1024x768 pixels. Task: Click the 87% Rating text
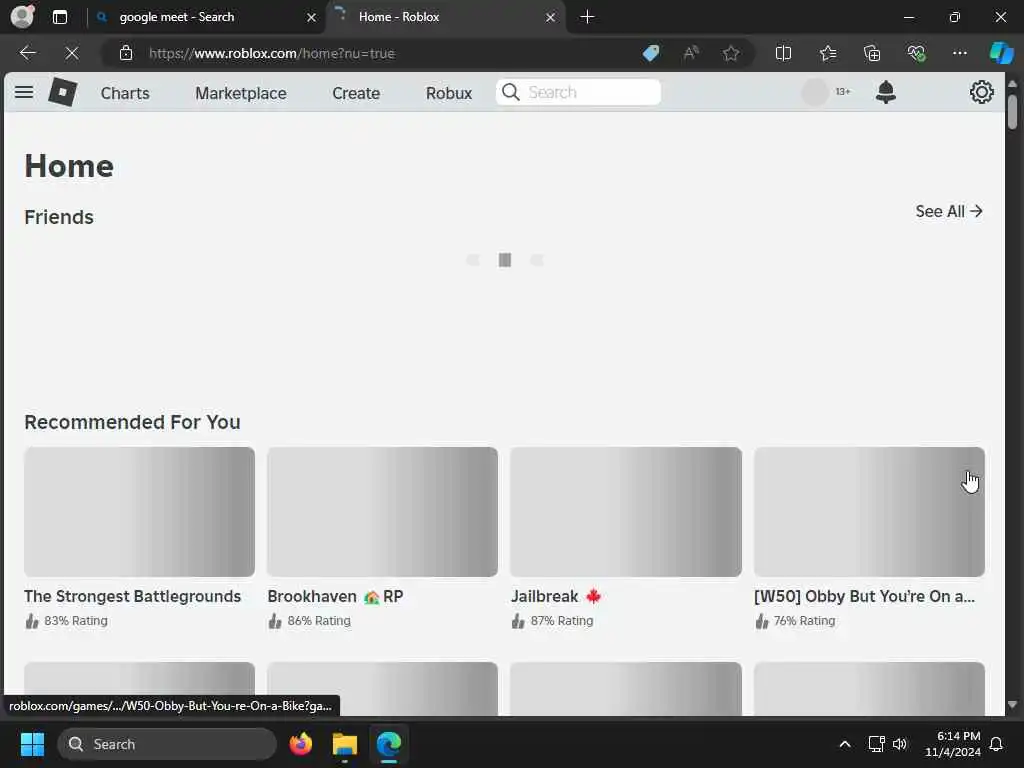(562, 620)
